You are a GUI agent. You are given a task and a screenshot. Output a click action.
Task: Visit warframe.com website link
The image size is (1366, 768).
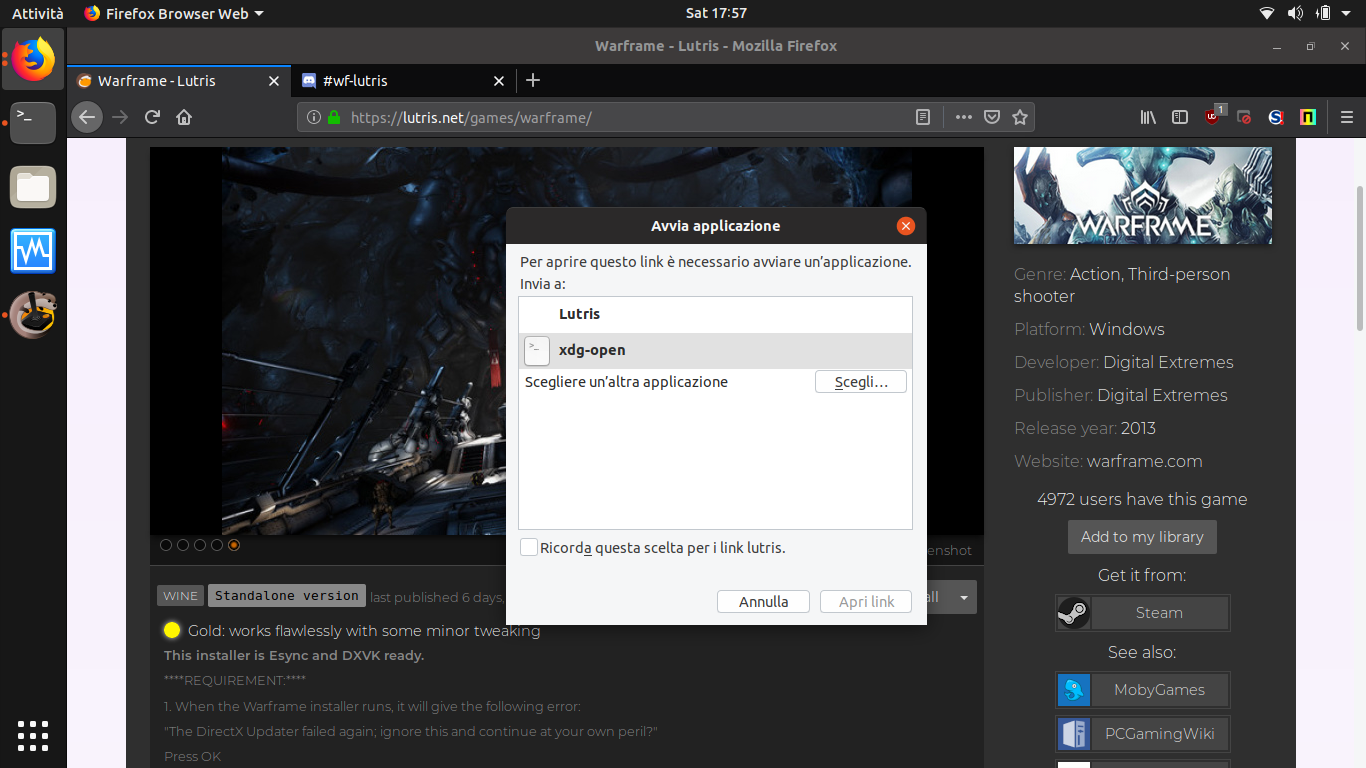point(1144,461)
